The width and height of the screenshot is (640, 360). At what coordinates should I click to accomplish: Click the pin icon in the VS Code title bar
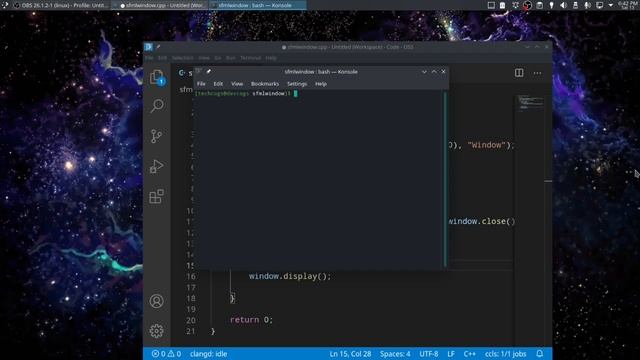pos(158,47)
